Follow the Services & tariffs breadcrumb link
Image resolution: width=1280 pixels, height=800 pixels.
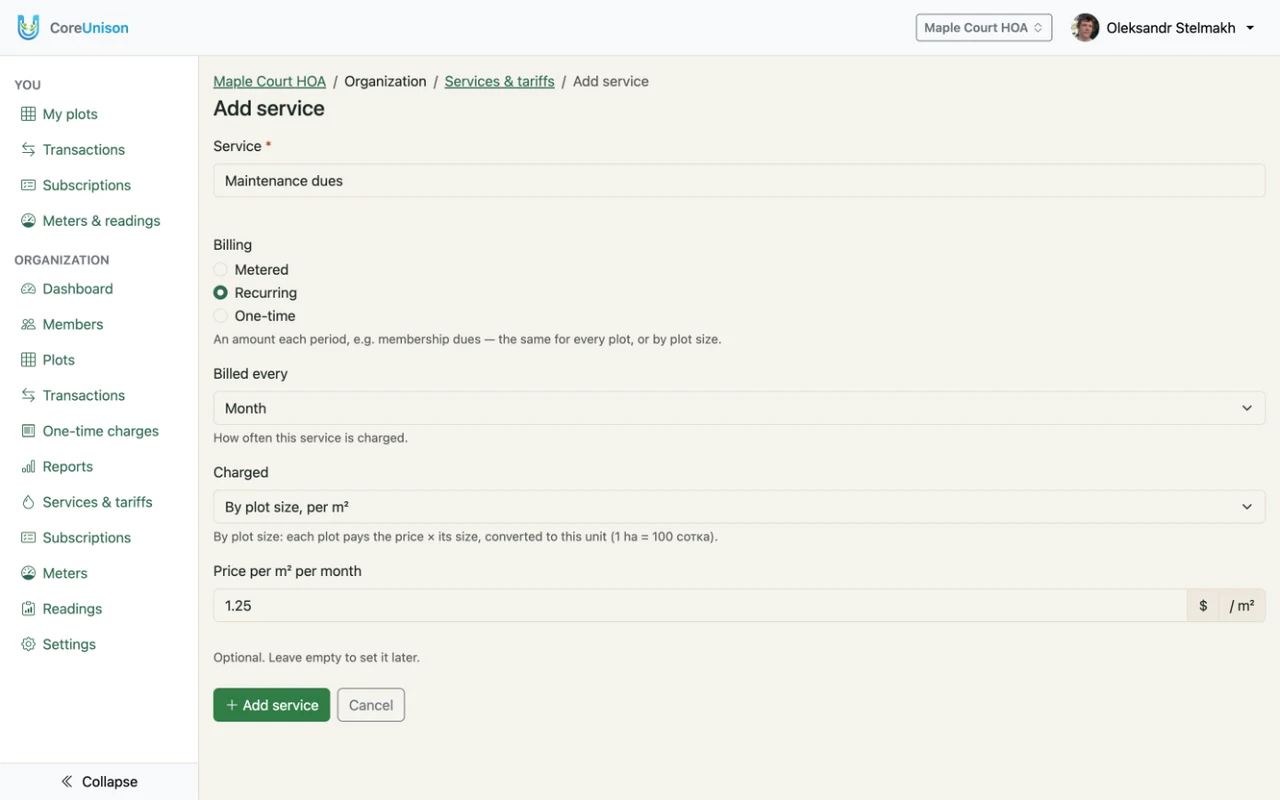(499, 81)
